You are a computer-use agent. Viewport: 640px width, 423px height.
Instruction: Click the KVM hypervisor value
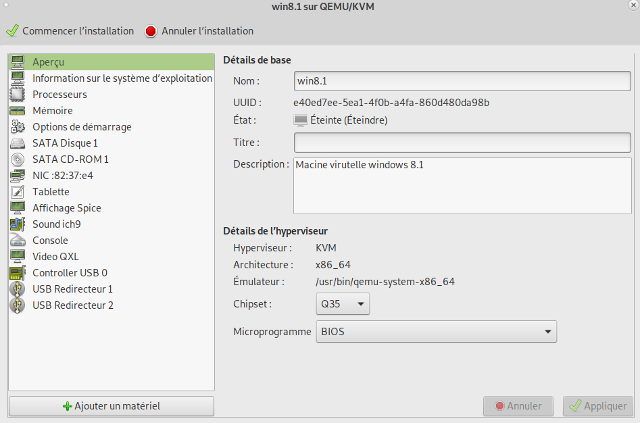[326, 248]
